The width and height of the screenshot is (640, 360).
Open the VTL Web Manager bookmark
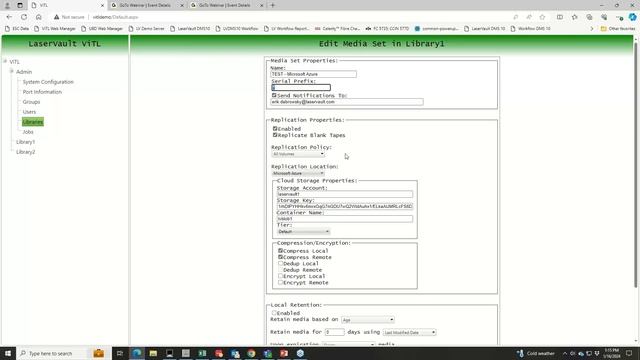pyautogui.click(x=55, y=29)
